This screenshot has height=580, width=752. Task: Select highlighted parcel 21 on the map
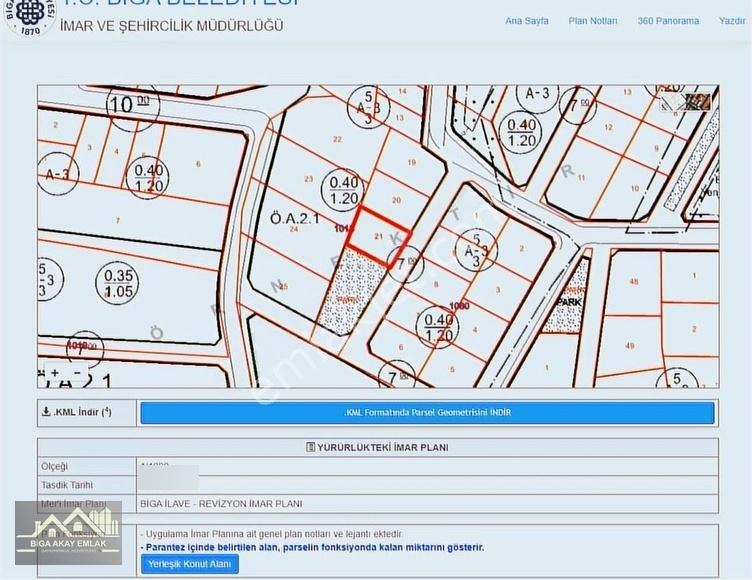[378, 236]
